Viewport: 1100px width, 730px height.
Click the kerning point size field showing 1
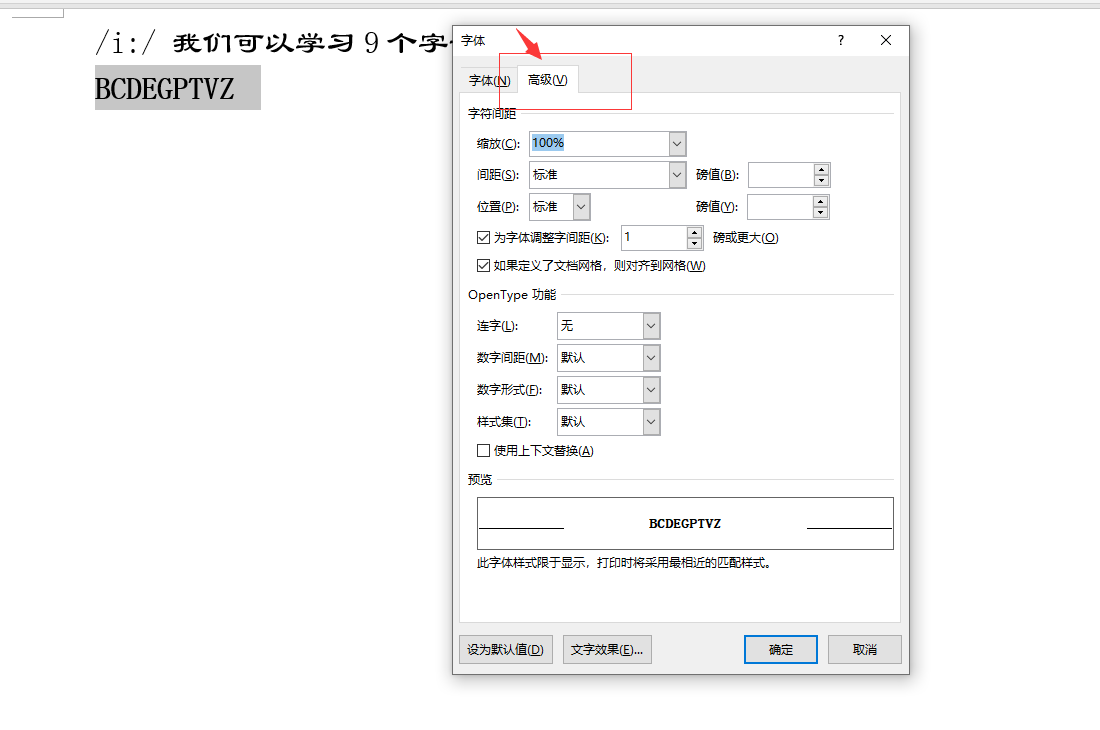coord(654,238)
